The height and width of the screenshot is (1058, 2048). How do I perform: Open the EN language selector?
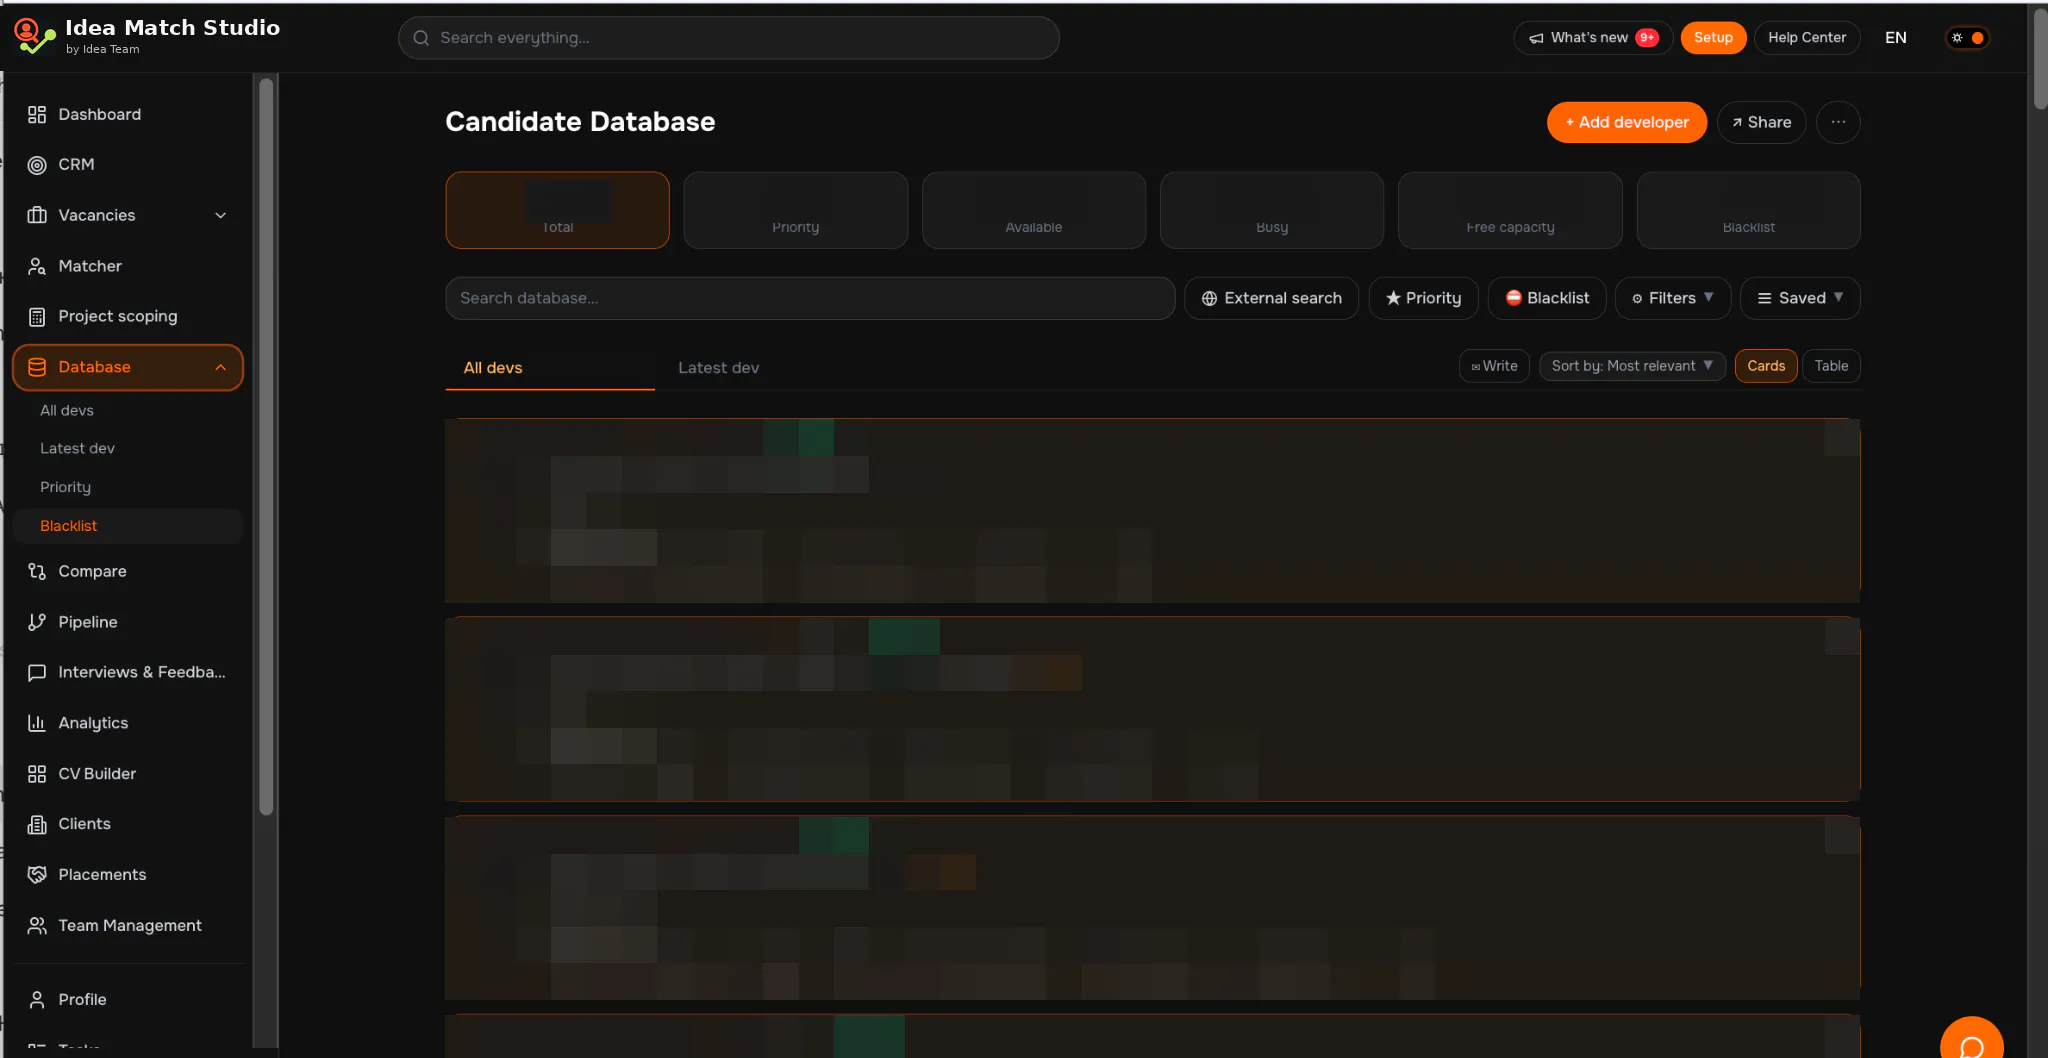[1896, 38]
